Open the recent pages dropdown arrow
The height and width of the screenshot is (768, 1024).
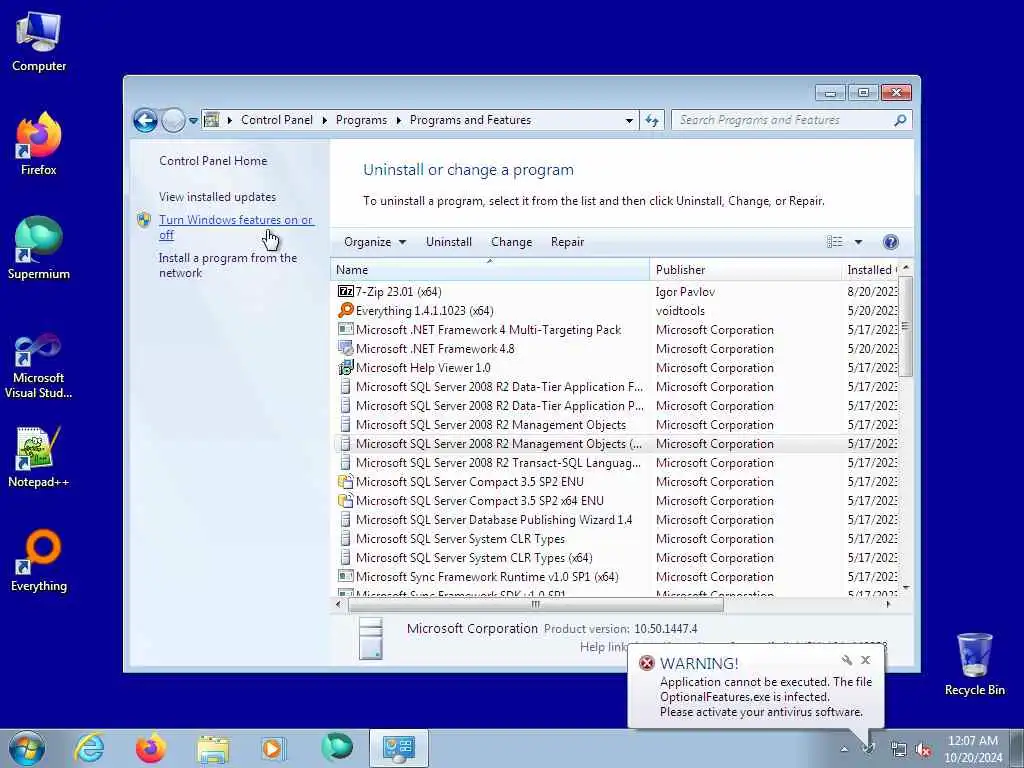pyautogui.click(x=193, y=121)
